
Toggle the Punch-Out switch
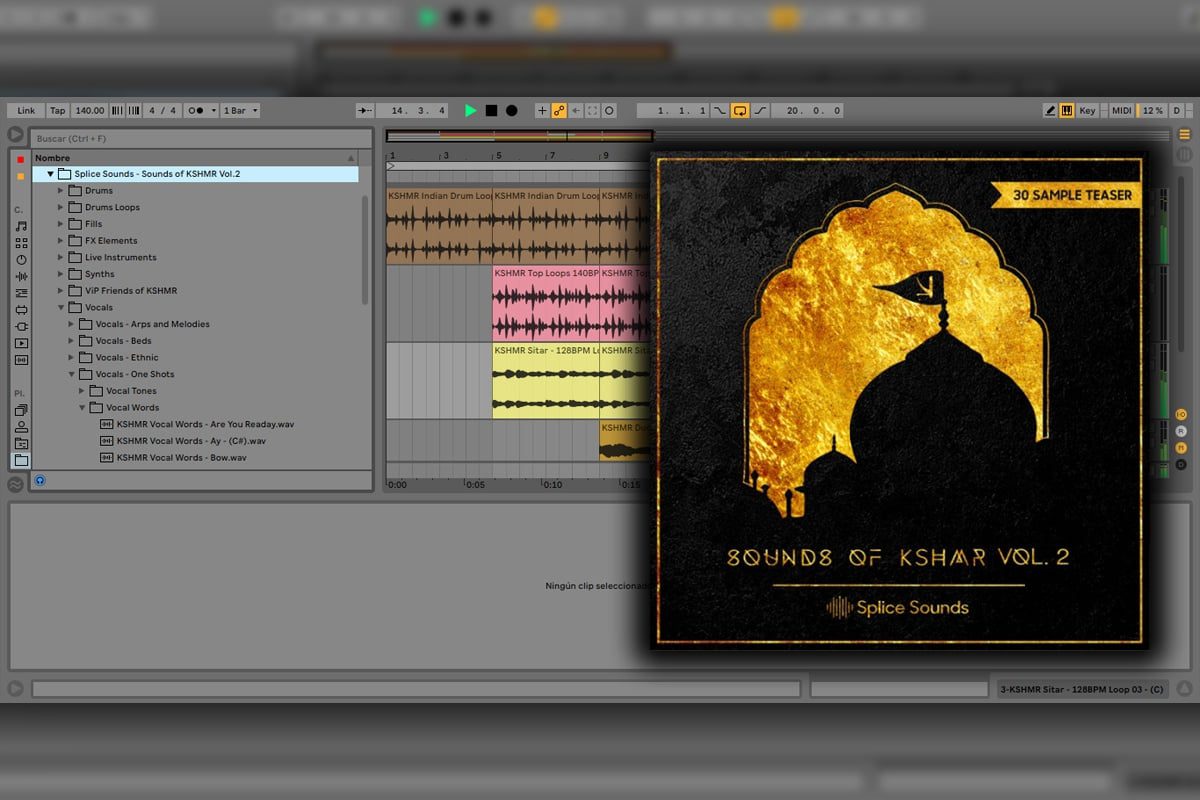click(x=761, y=111)
